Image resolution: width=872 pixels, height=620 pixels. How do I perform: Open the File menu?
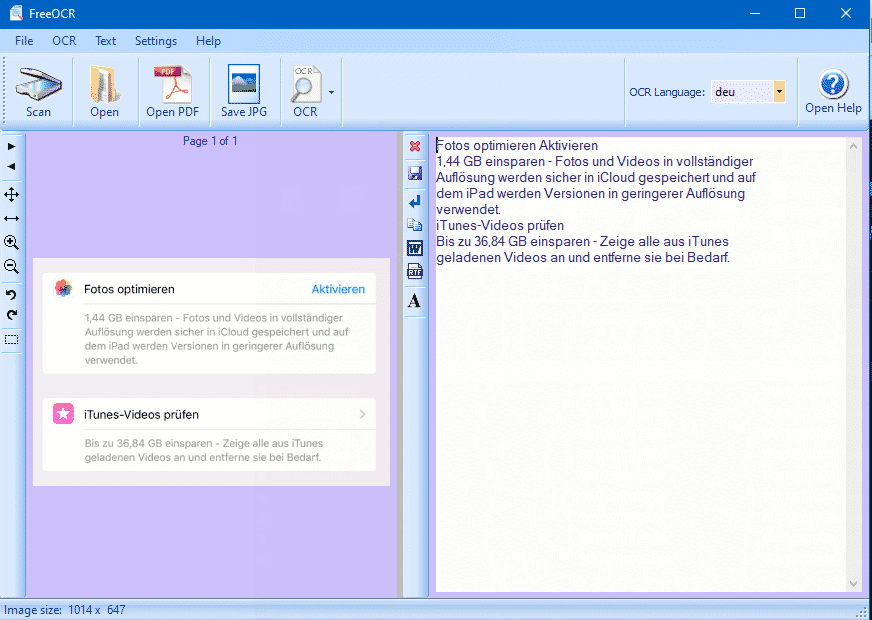pyautogui.click(x=24, y=41)
